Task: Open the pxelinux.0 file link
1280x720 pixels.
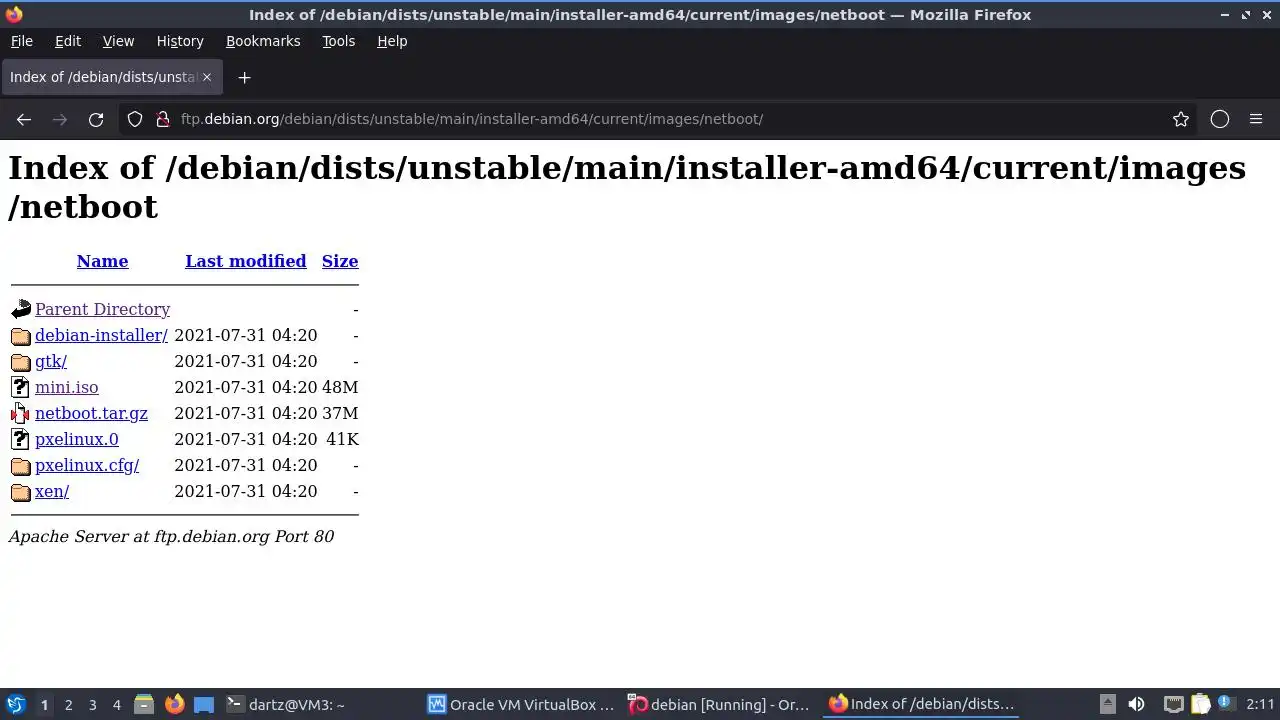Action: [x=76, y=439]
